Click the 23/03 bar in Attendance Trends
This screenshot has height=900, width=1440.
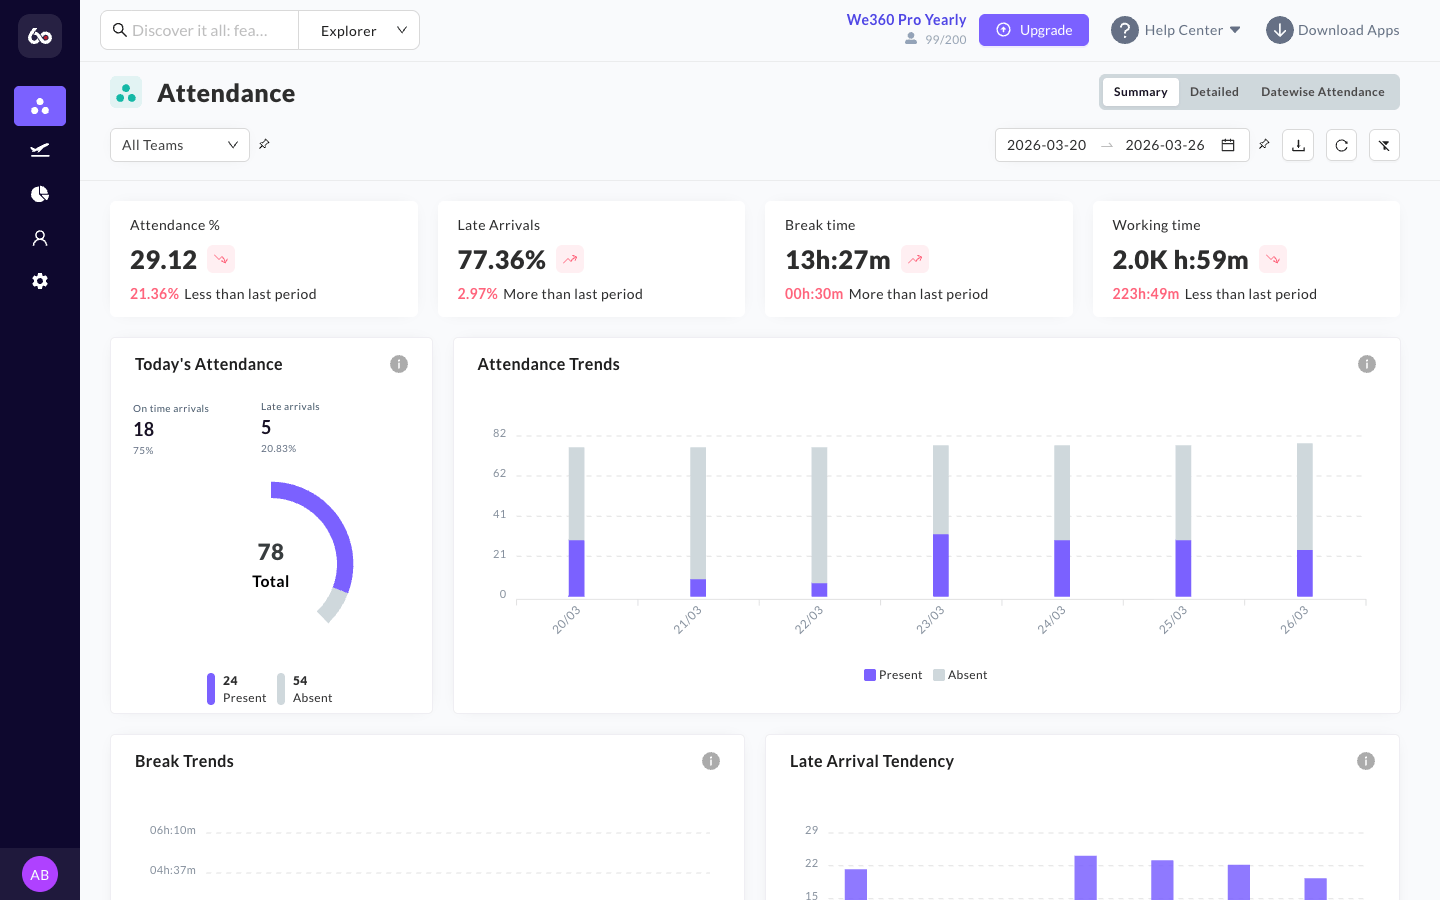(941, 521)
